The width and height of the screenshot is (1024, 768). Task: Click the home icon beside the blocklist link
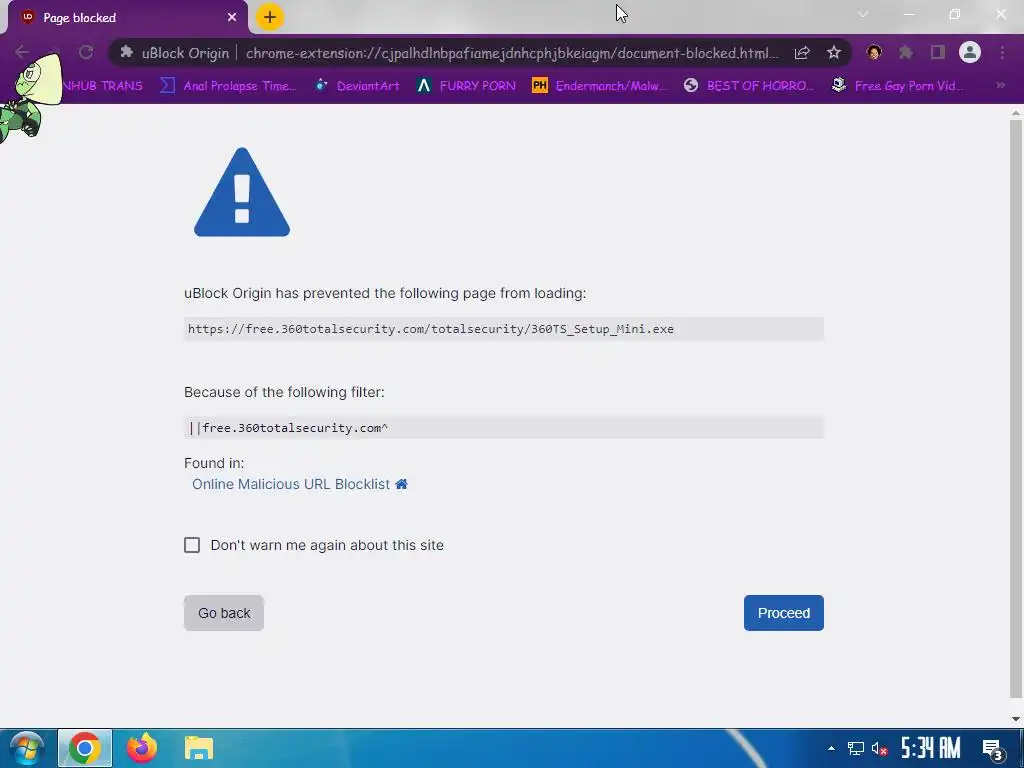(402, 484)
